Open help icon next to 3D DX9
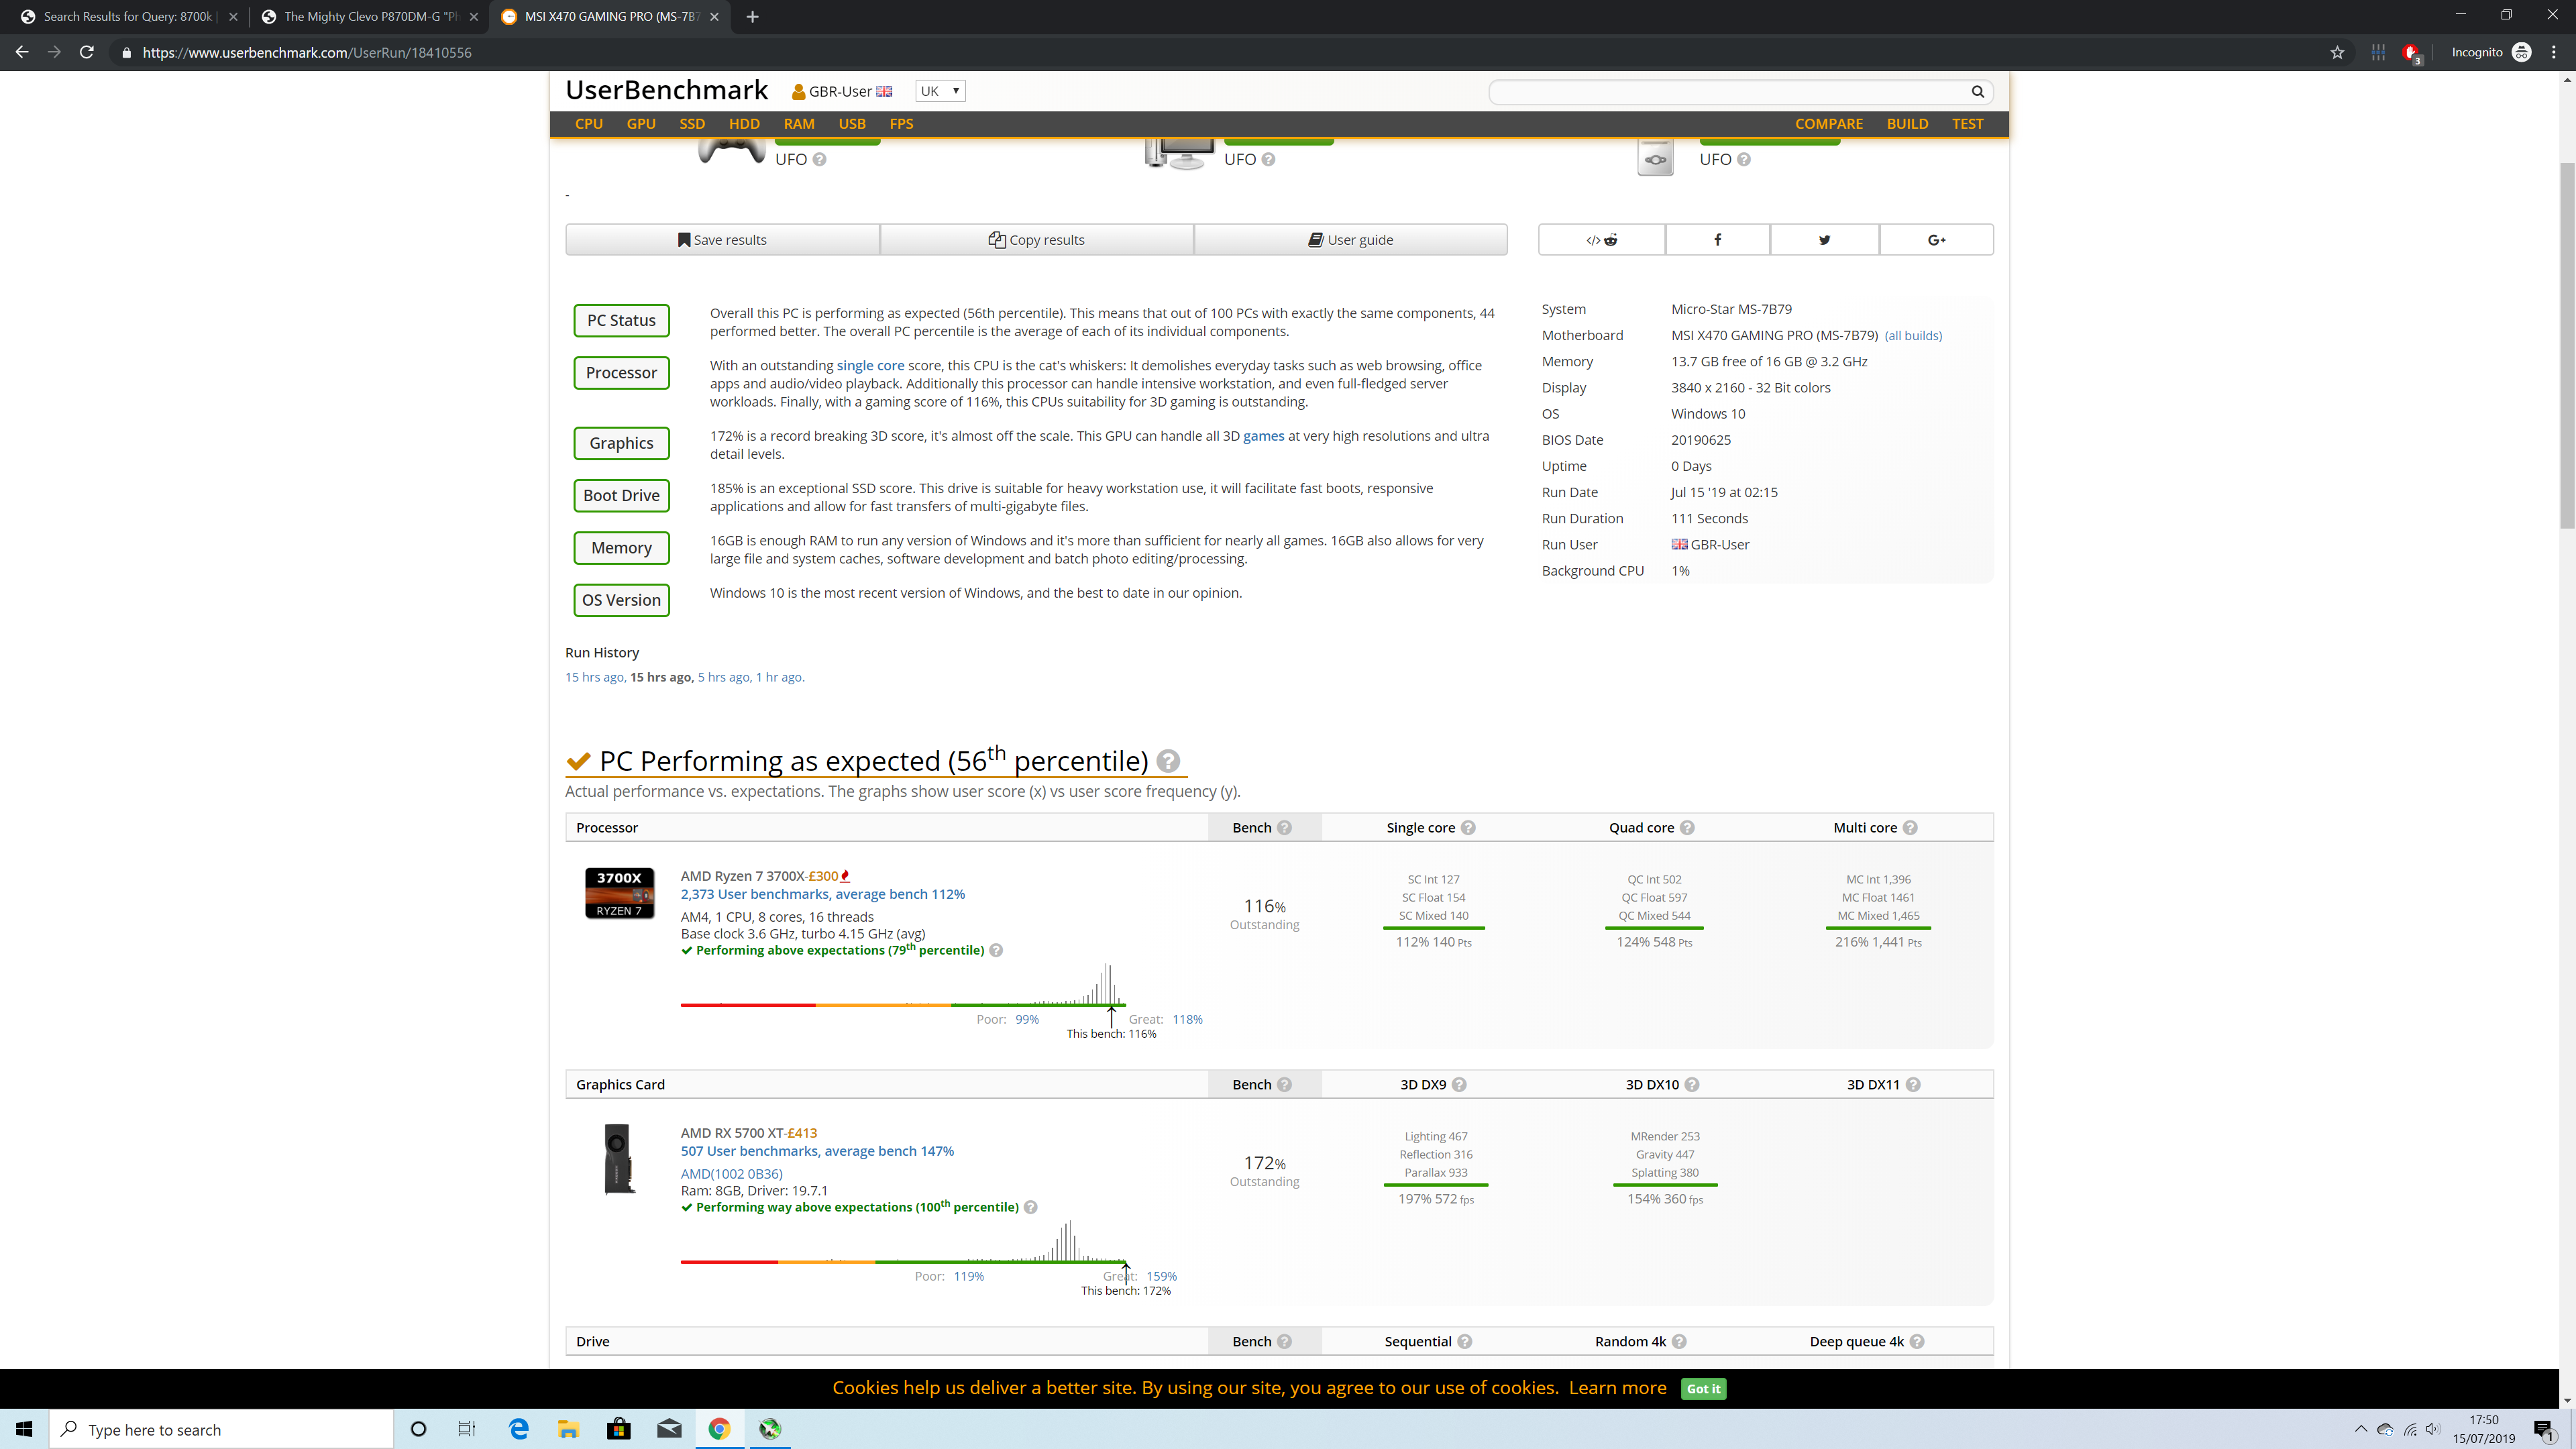This screenshot has height=1449, width=2576. (1459, 1085)
